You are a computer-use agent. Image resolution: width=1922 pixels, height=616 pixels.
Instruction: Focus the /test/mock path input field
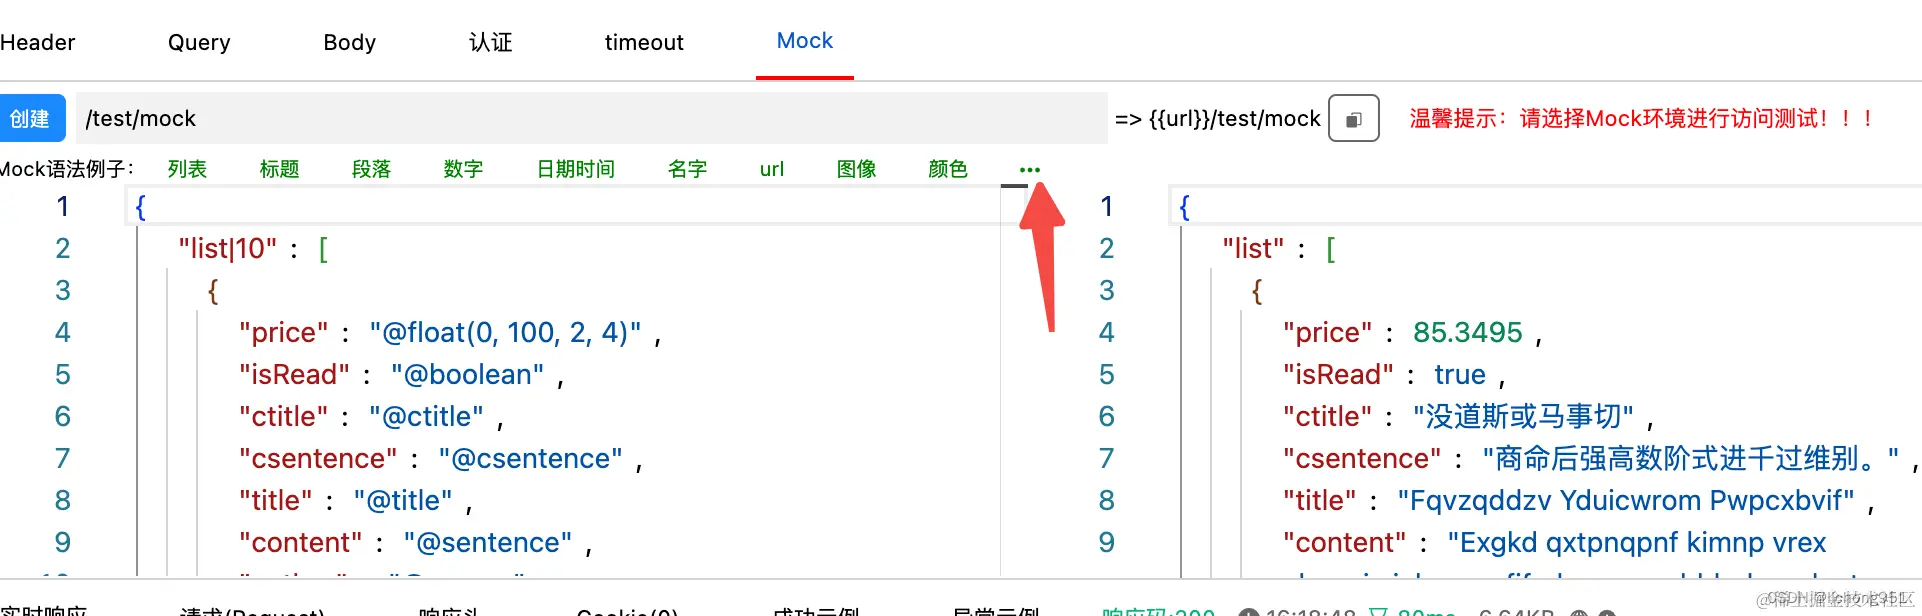591,119
